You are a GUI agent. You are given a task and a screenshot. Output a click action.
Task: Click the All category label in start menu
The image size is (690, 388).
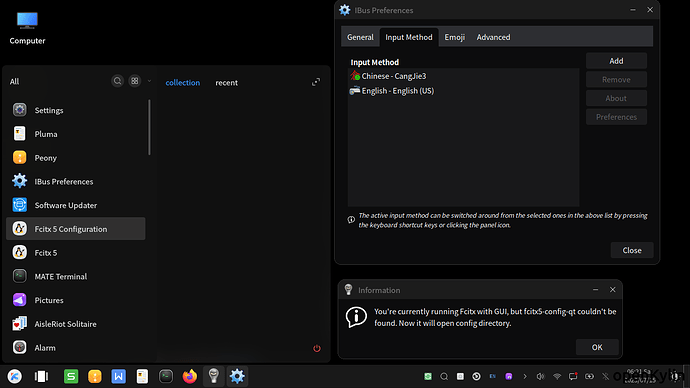15,81
